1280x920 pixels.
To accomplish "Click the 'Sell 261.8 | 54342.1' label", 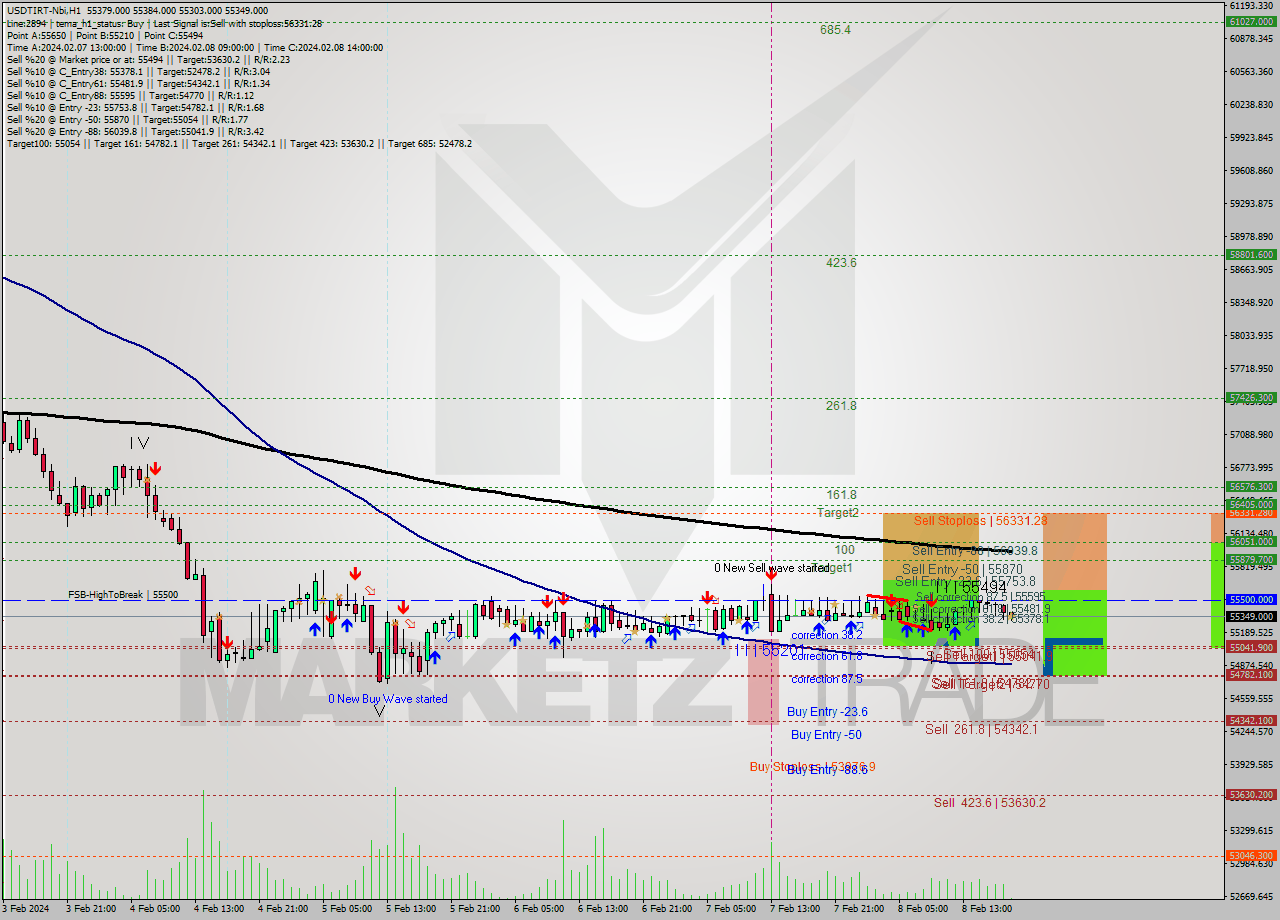I will [x=981, y=730].
